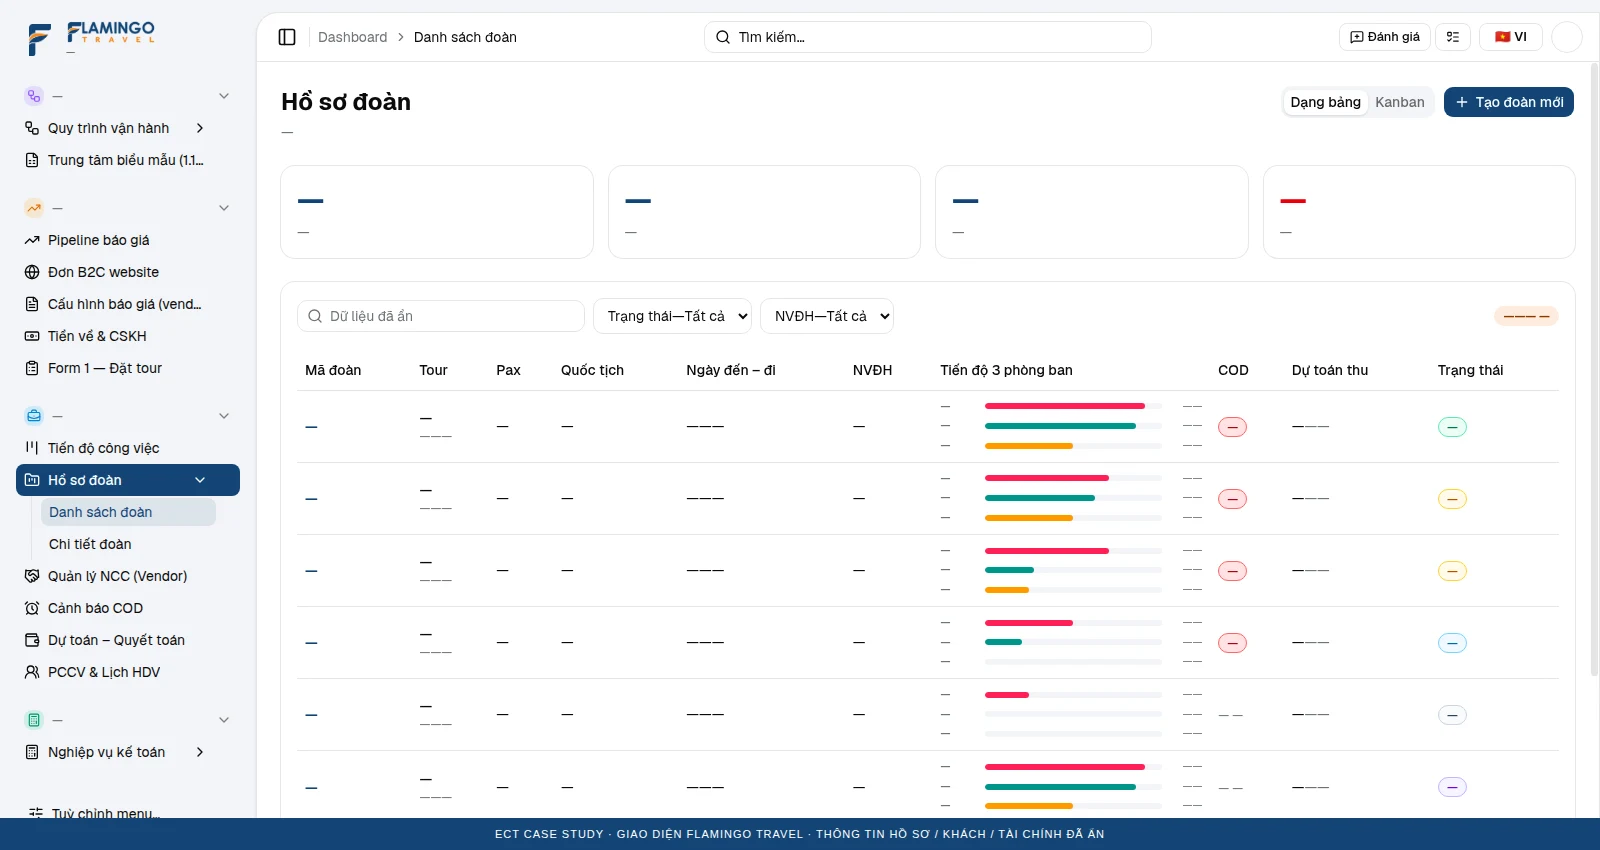The image size is (1600, 850).
Task: Open Pipeline báo giá icon
Action: click(32, 240)
